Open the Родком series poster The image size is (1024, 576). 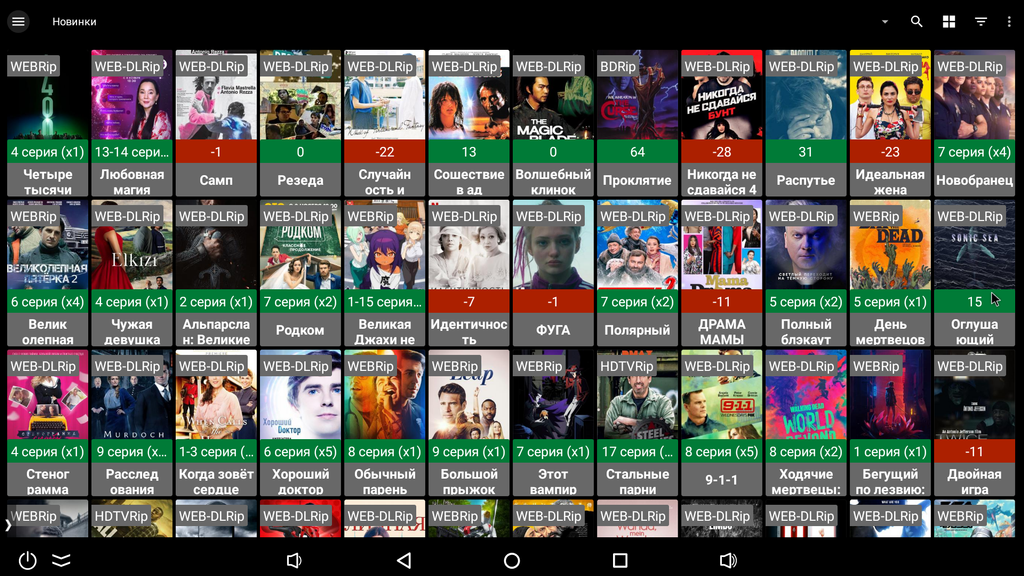(x=300, y=245)
